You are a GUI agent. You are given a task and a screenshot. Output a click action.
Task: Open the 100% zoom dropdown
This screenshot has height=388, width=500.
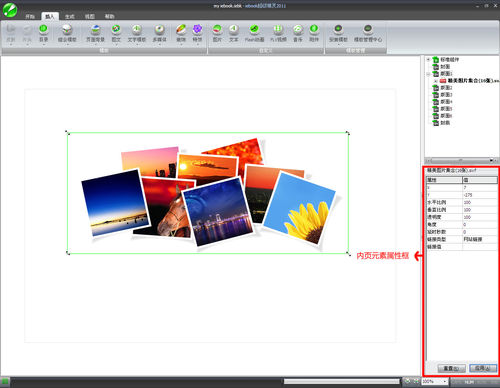click(x=444, y=381)
